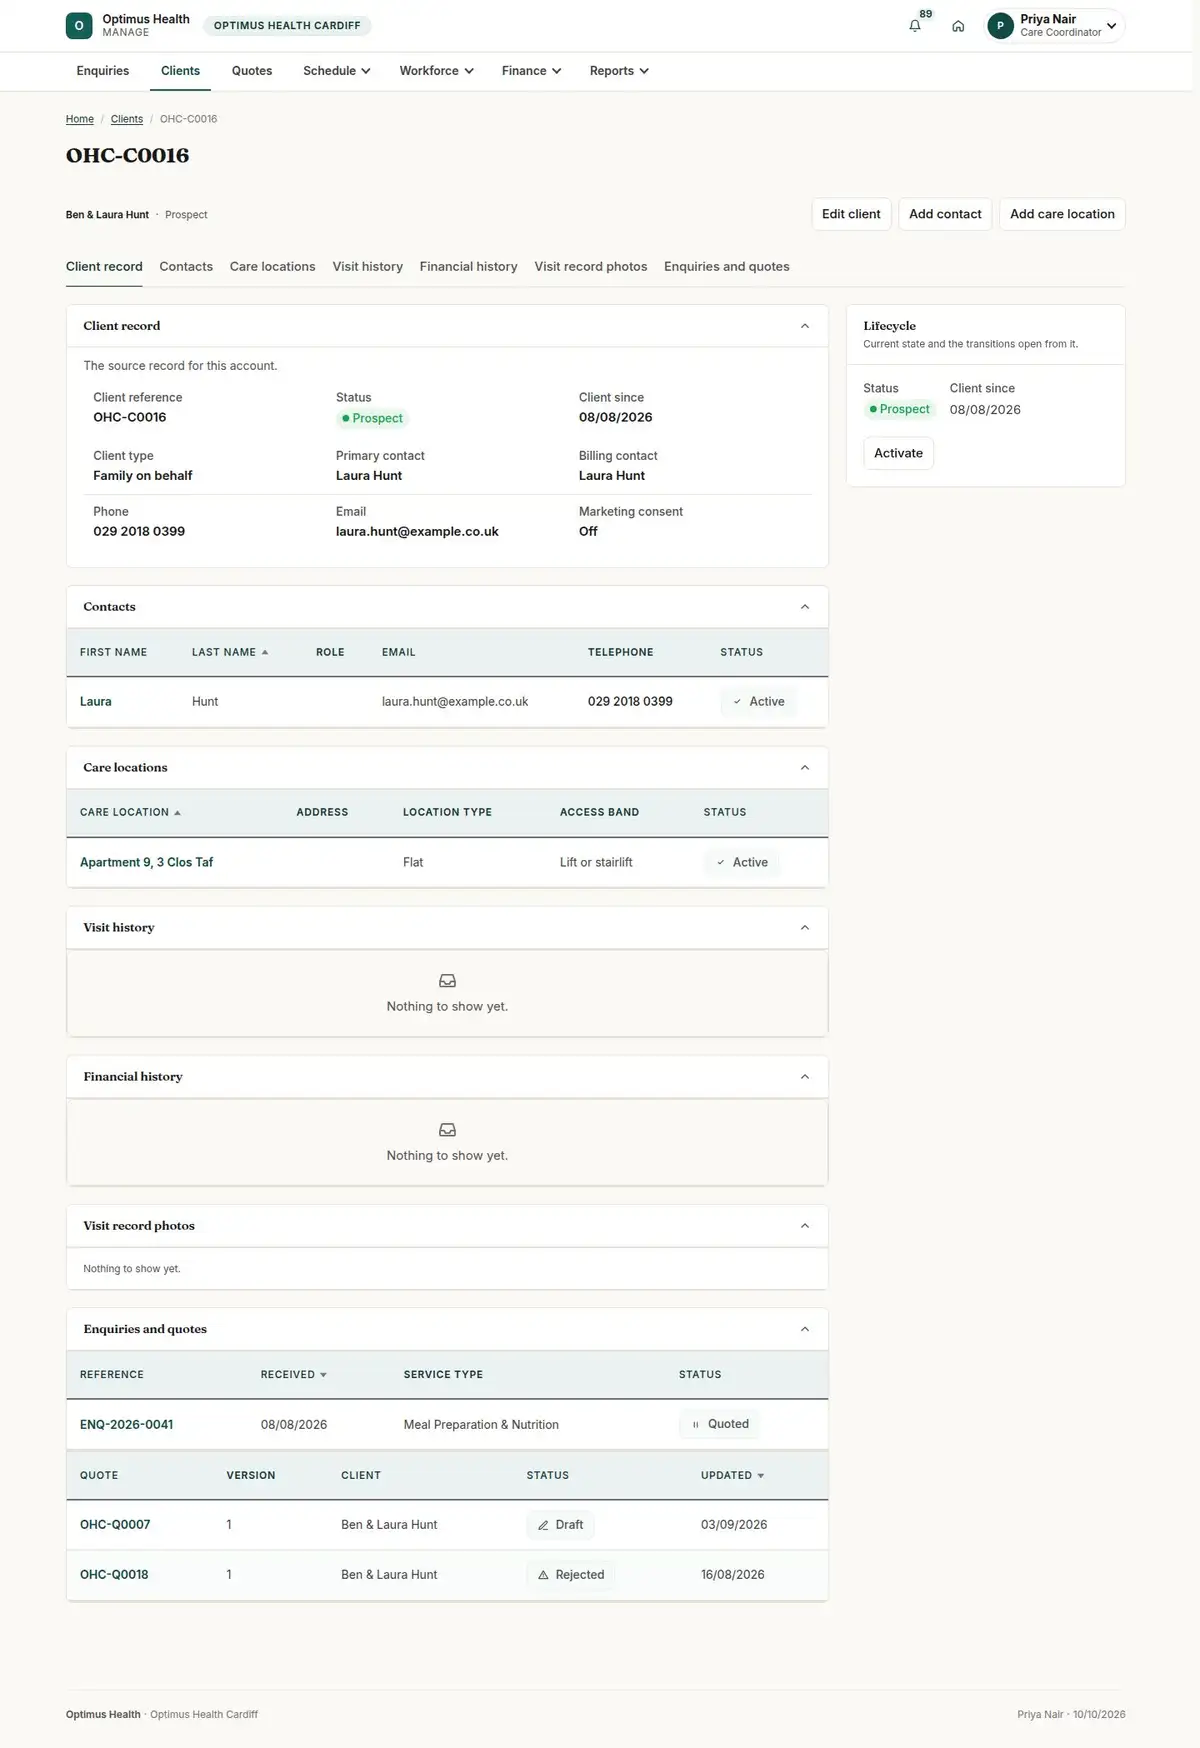Viewport: 1200px width, 1748px height.
Task: Activate the client in Lifecycle panel
Action: [x=898, y=453]
